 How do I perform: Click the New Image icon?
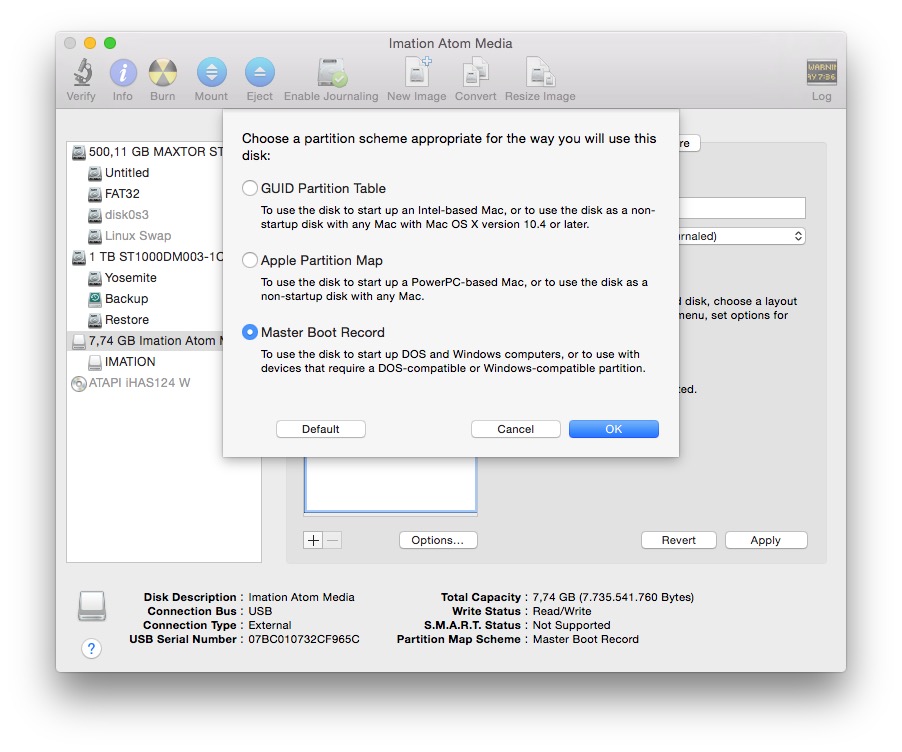click(x=417, y=73)
